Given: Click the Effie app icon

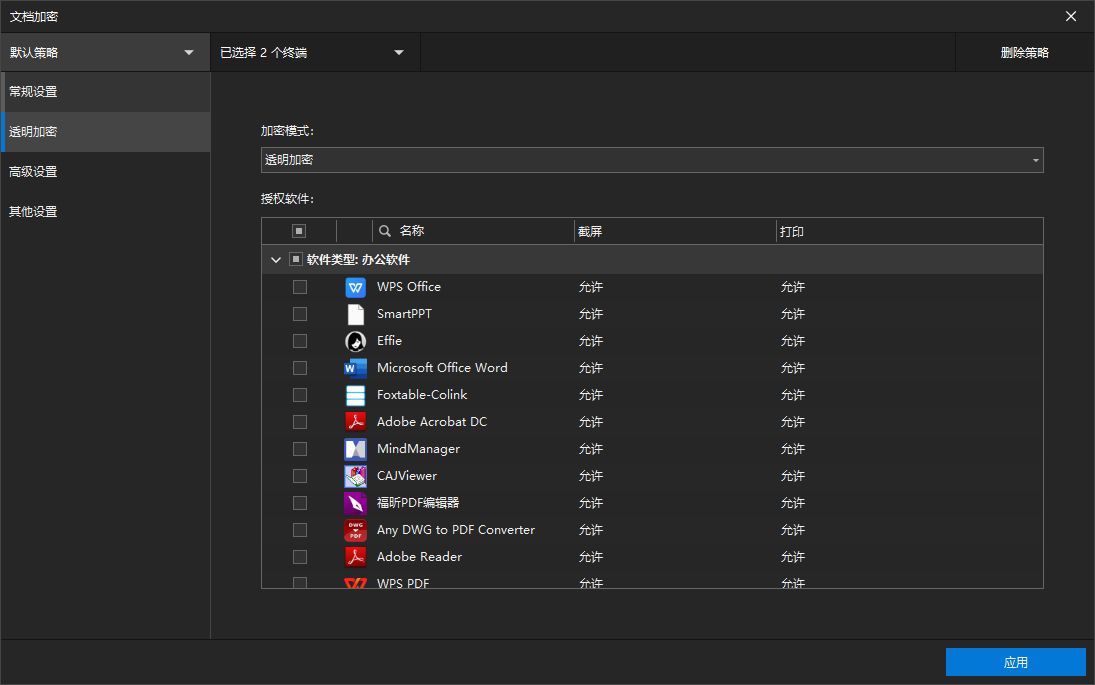Looking at the screenshot, I should [355, 341].
